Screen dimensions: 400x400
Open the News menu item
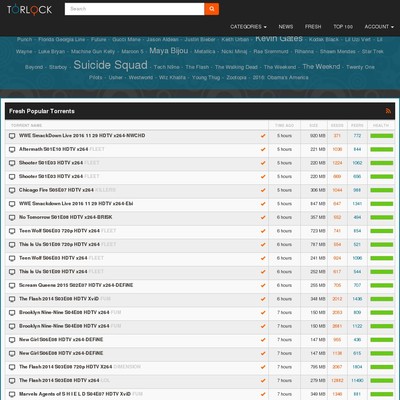pyautogui.click(x=286, y=27)
